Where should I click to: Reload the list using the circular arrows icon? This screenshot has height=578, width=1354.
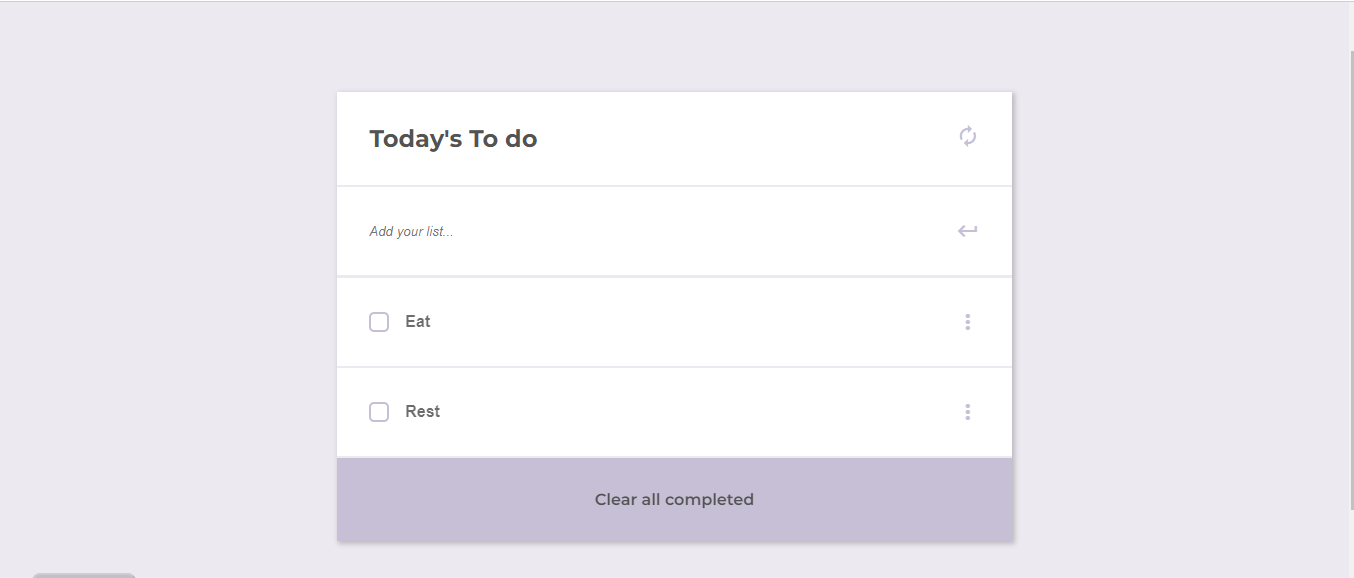pos(967,137)
